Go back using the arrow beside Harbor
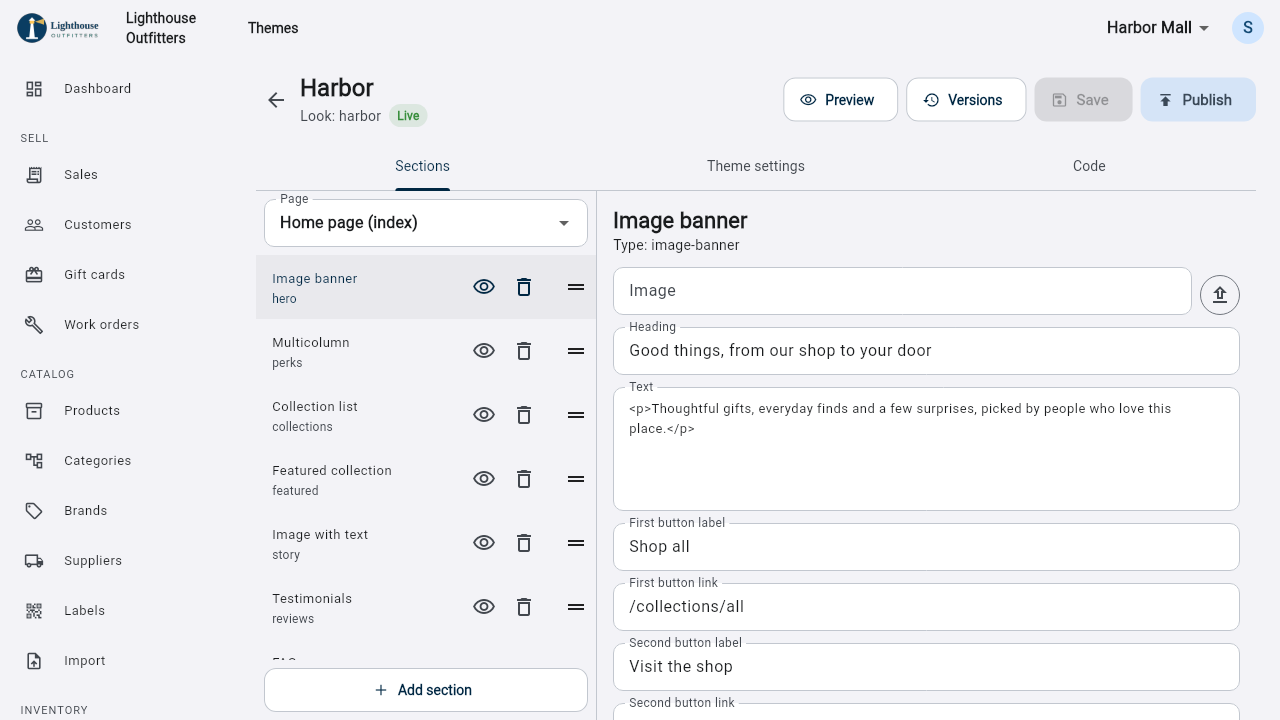The image size is (1280, 720). [x=276, y=100]
